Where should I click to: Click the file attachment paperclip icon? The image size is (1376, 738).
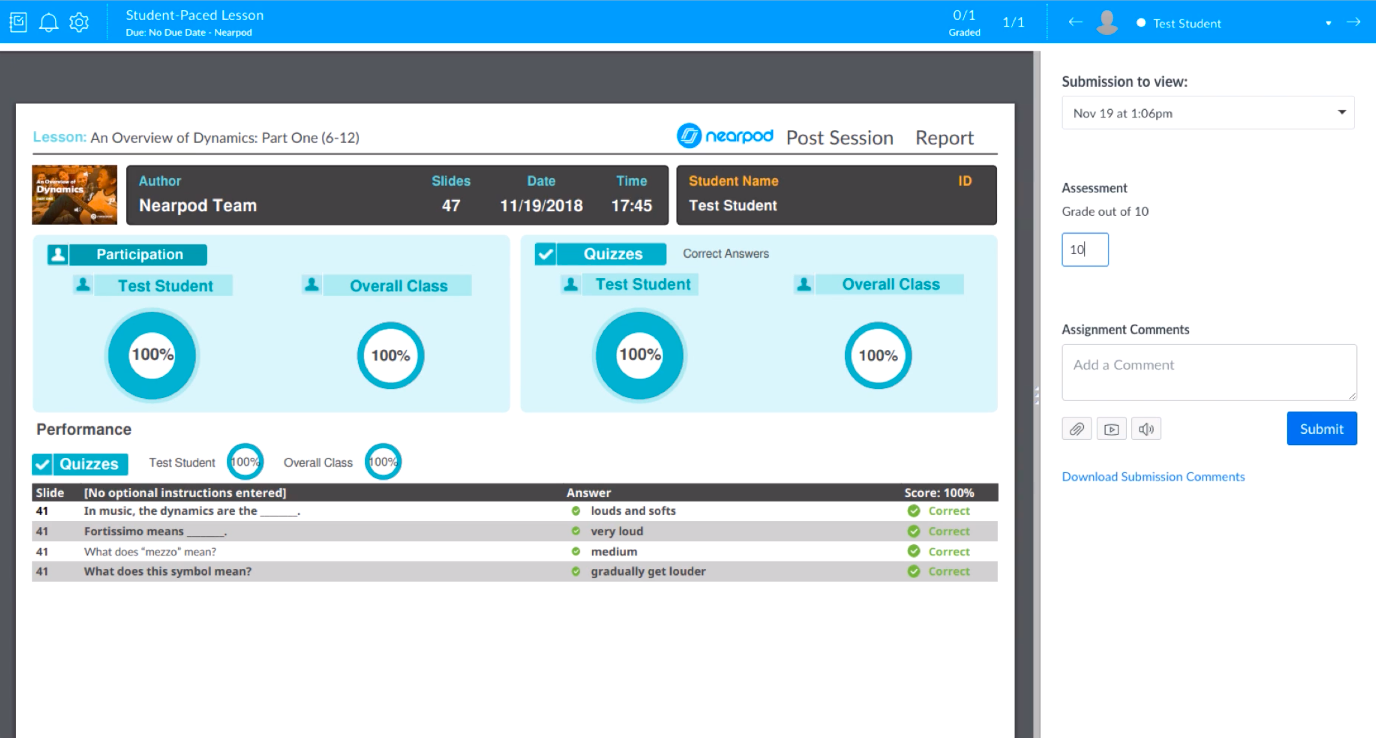(x=1076, y=429)
